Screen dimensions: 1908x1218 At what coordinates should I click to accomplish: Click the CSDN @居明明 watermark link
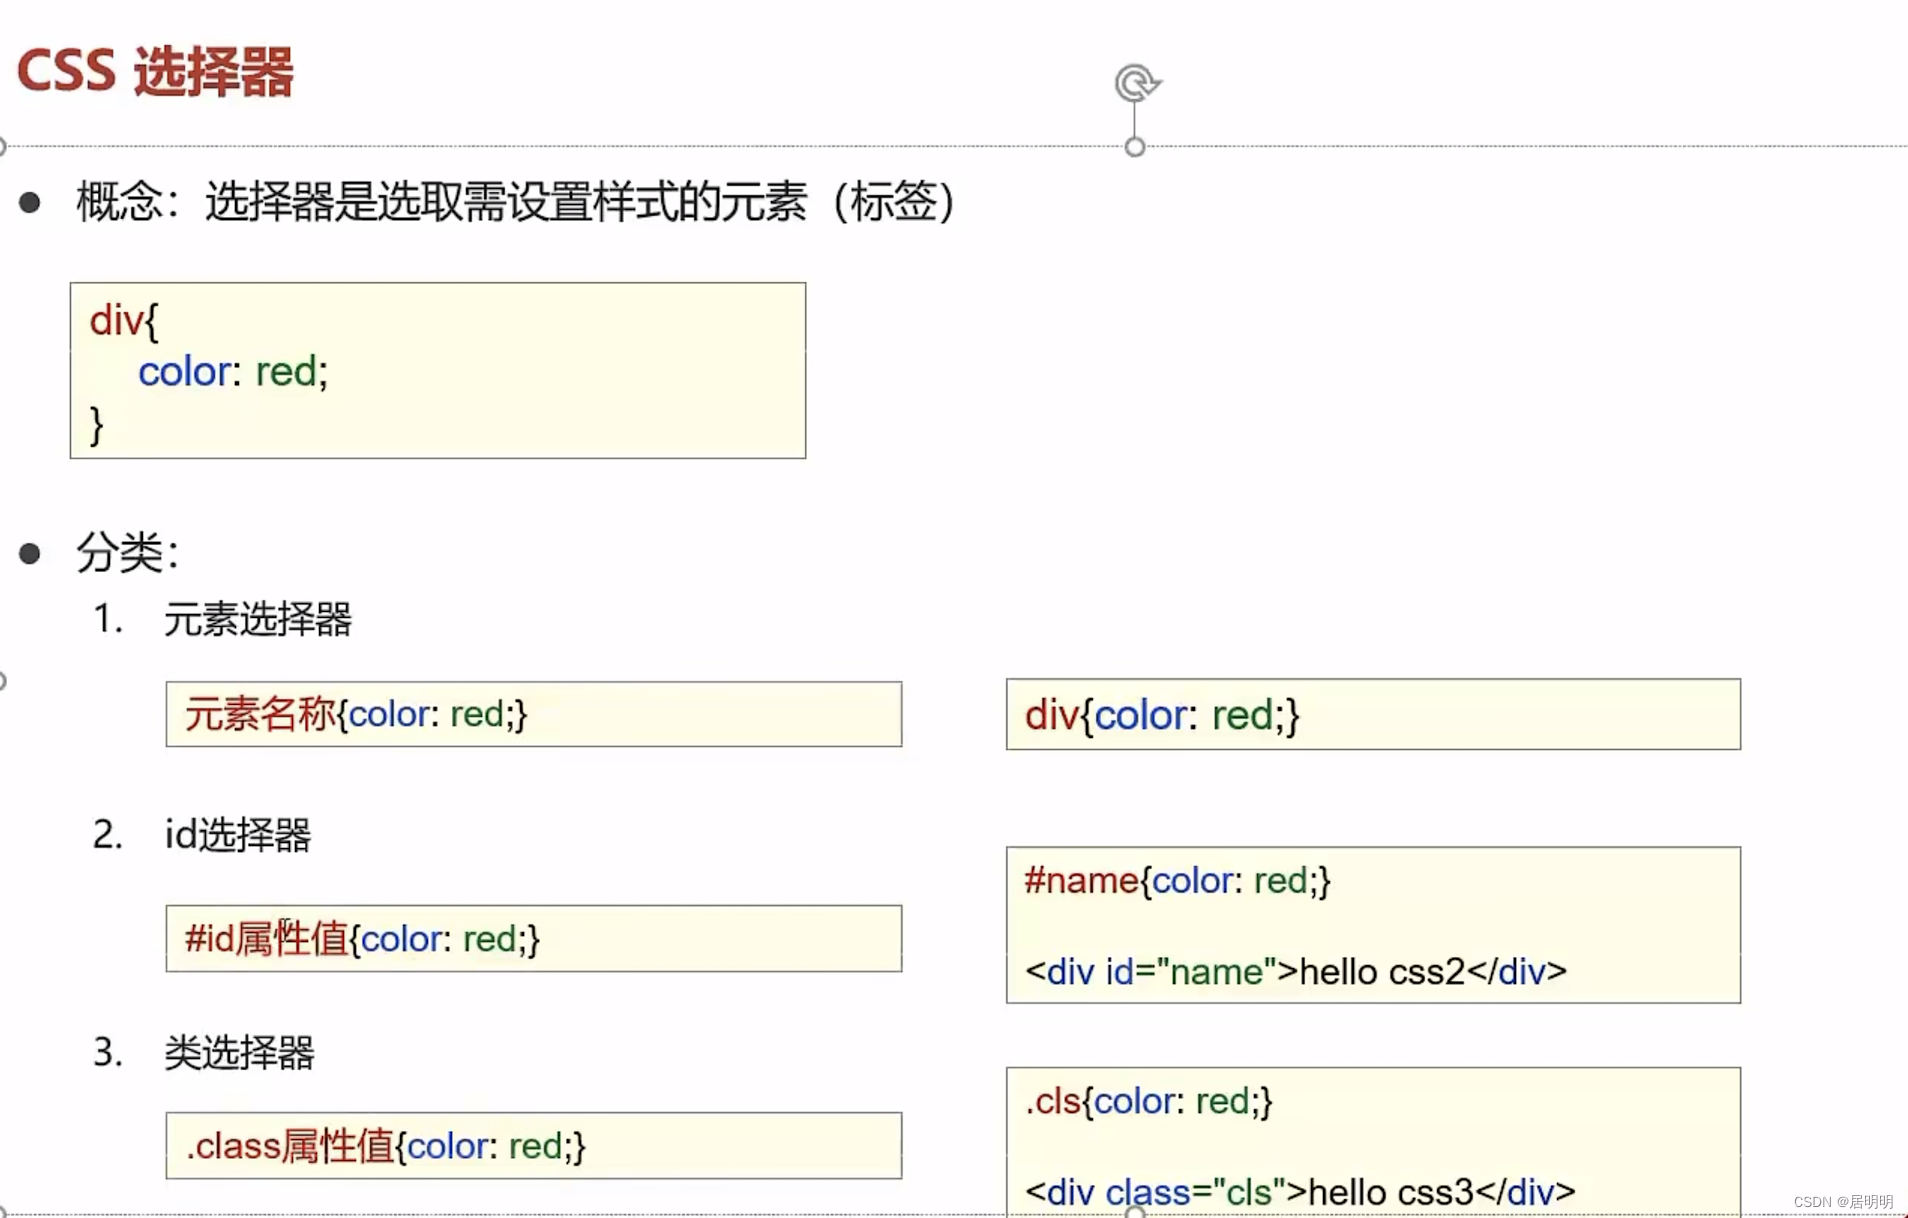pyautogui.click(x=1845, y=1202)
